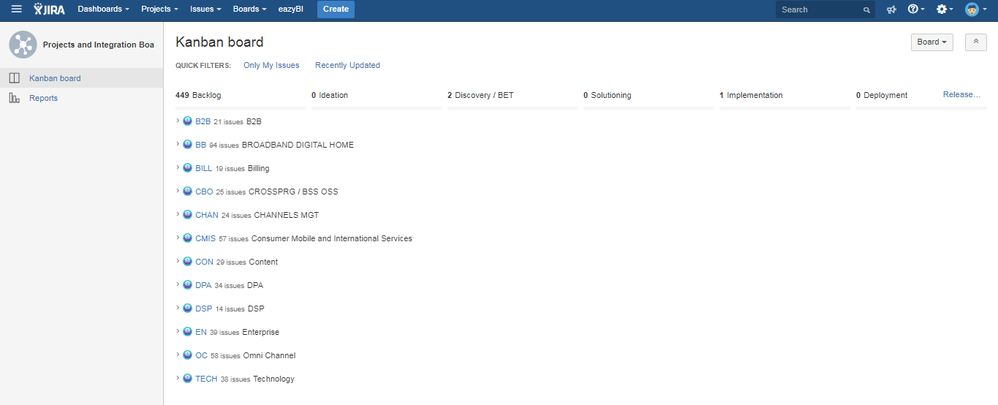The image size is (998, 405).
Task: Toggle the Recently Updated quick filter
Action: point(347,65)
